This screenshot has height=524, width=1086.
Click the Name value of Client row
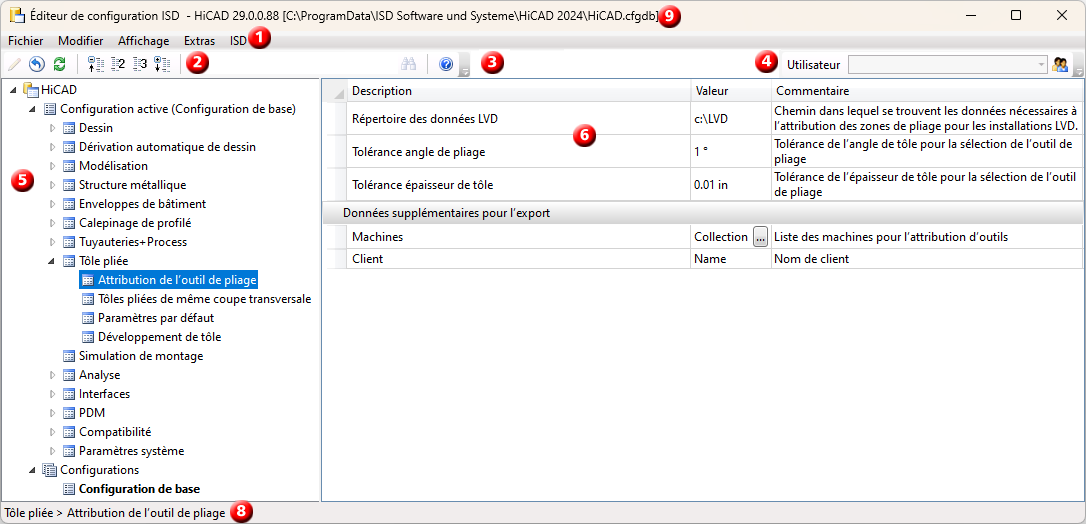coord(731,259)
